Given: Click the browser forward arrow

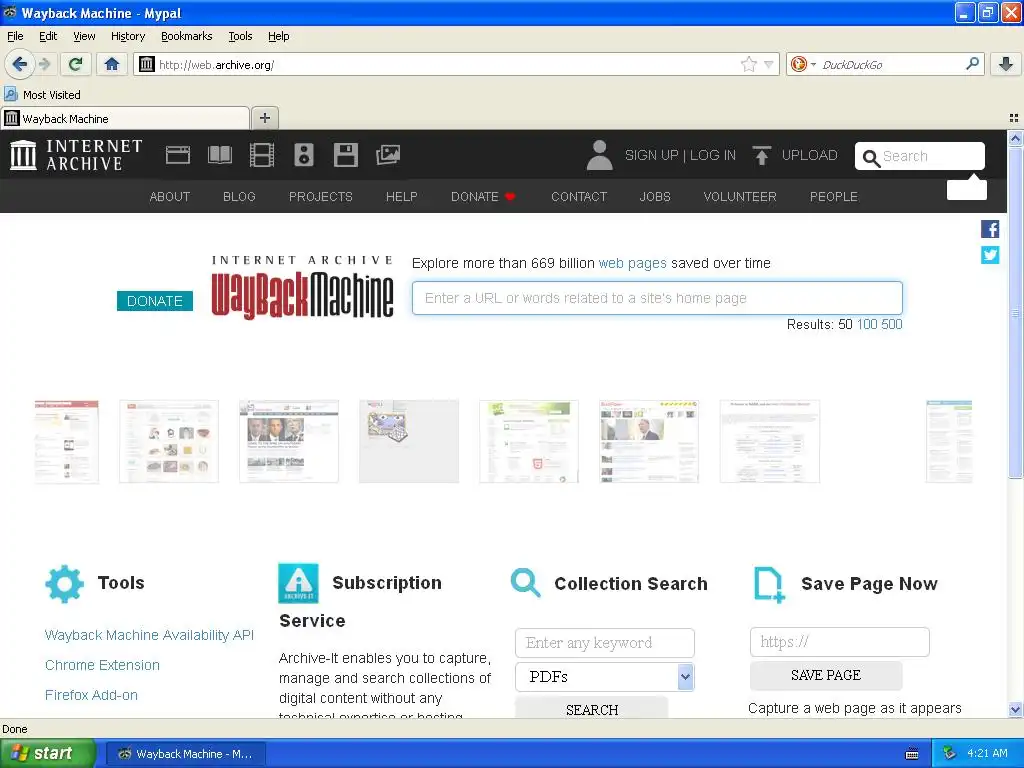Looking at the screenshot, I should pyautogui.click(x=44, y=64).
